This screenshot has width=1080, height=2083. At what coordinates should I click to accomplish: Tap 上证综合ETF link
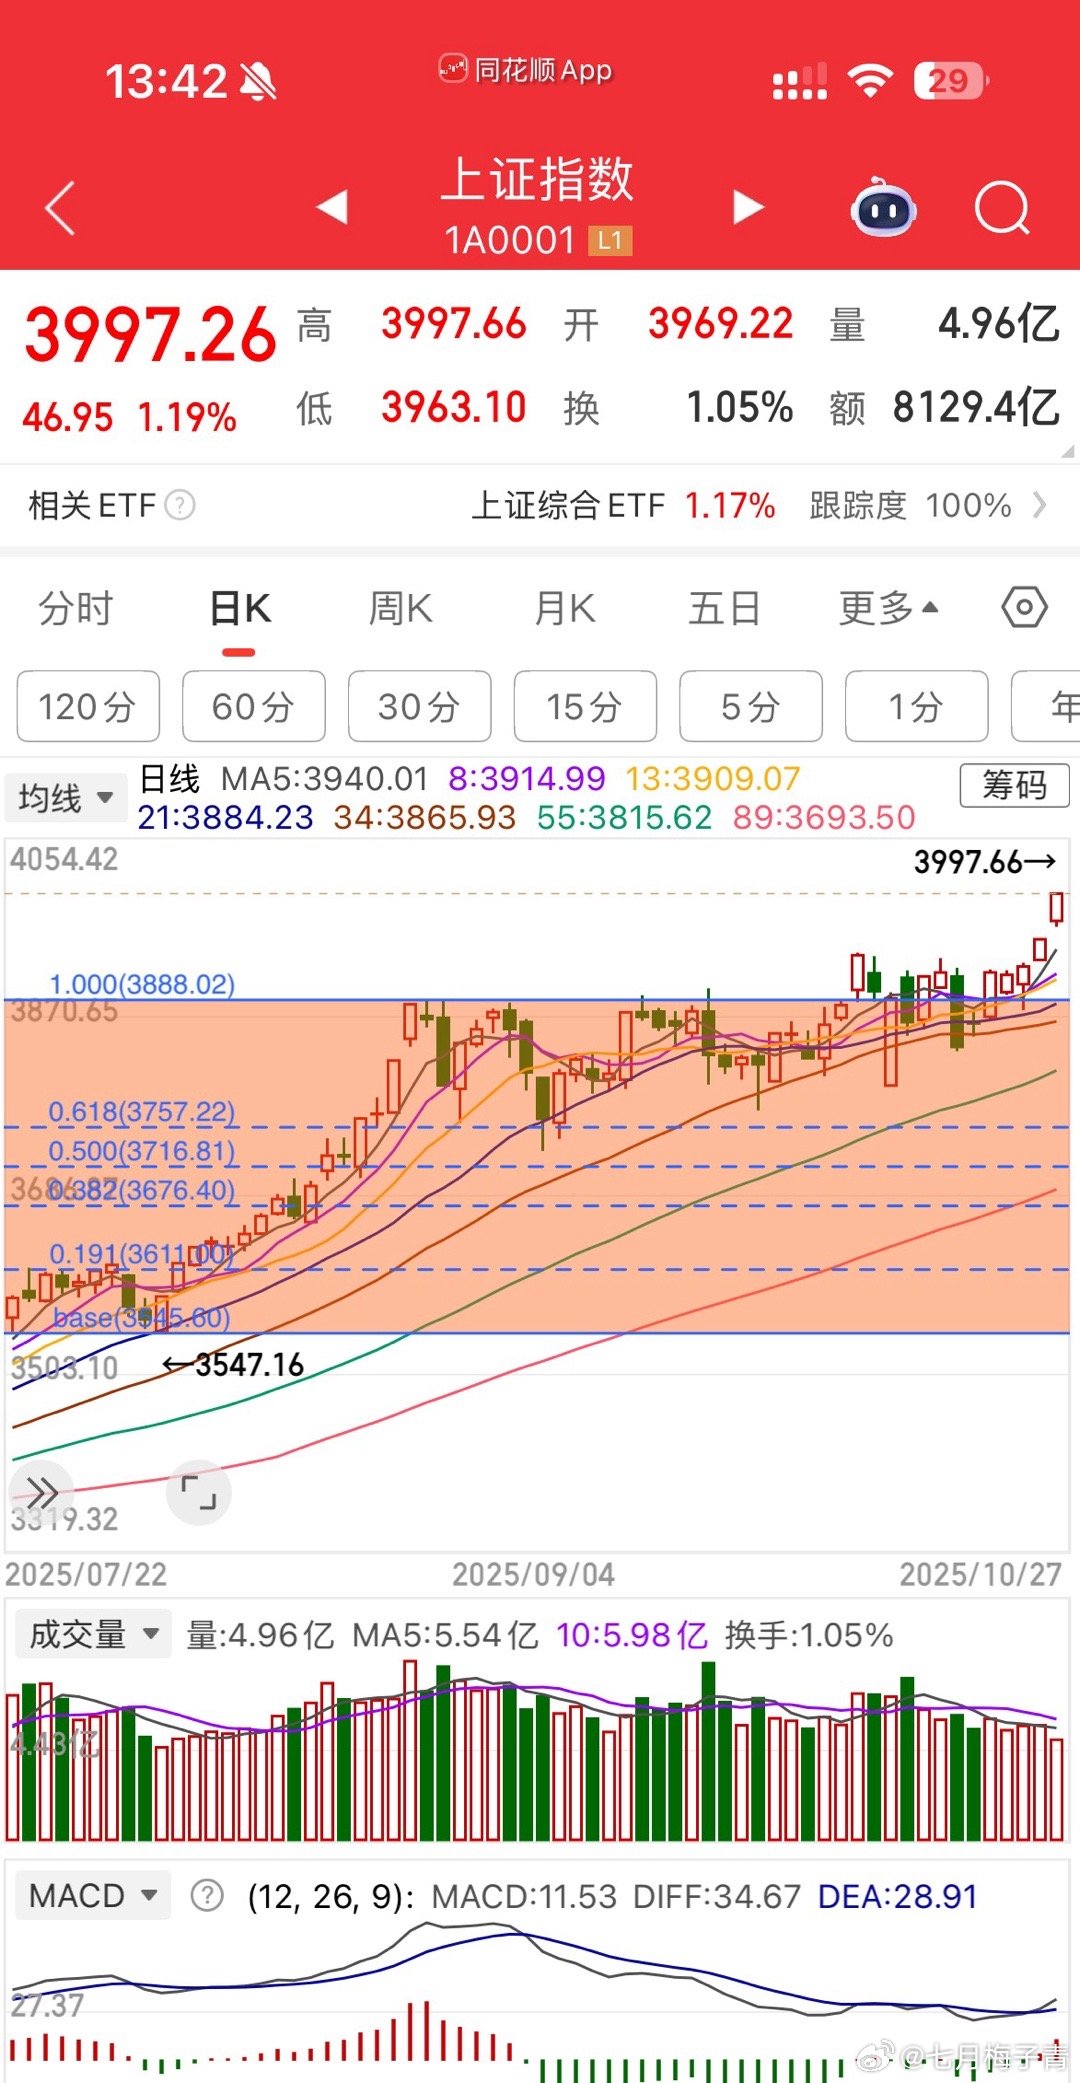[568, 505]
